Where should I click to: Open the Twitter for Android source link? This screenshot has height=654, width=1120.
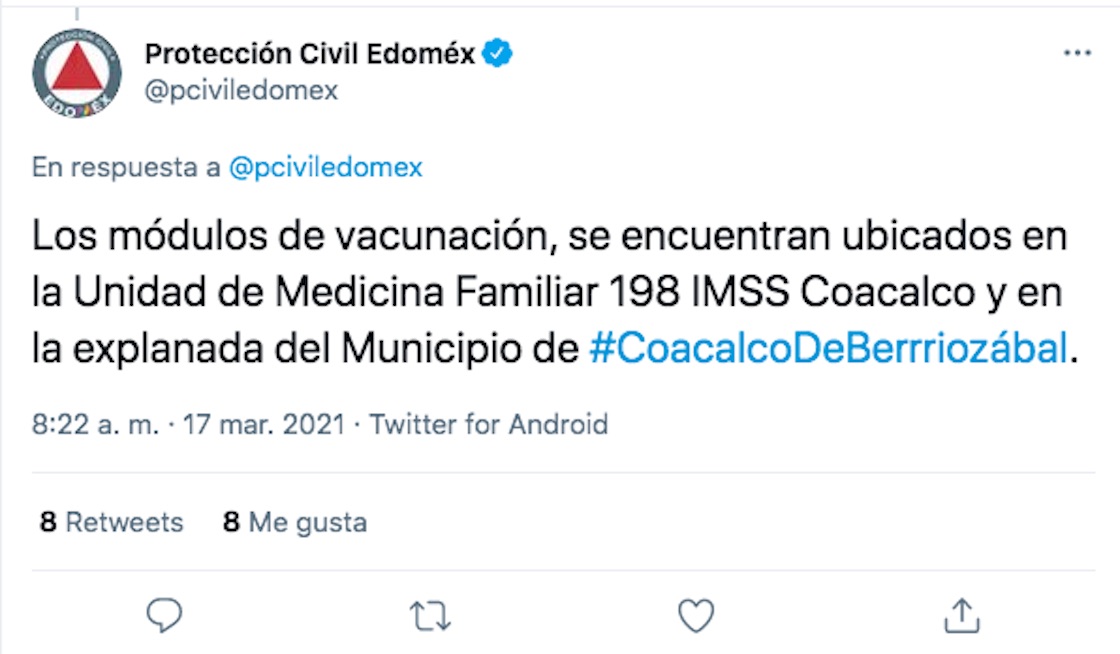pyautogui.click(x=489, y=424)
